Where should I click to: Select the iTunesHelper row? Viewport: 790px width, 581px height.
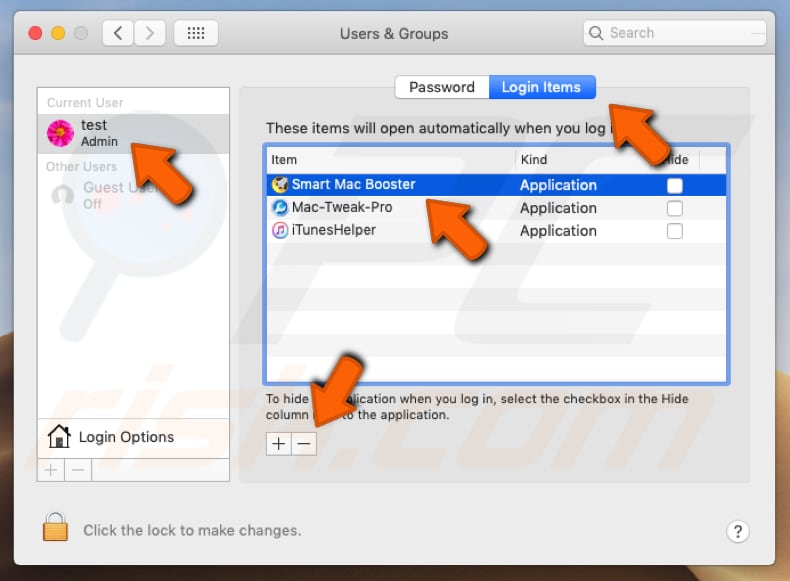(x=496, y=230)
